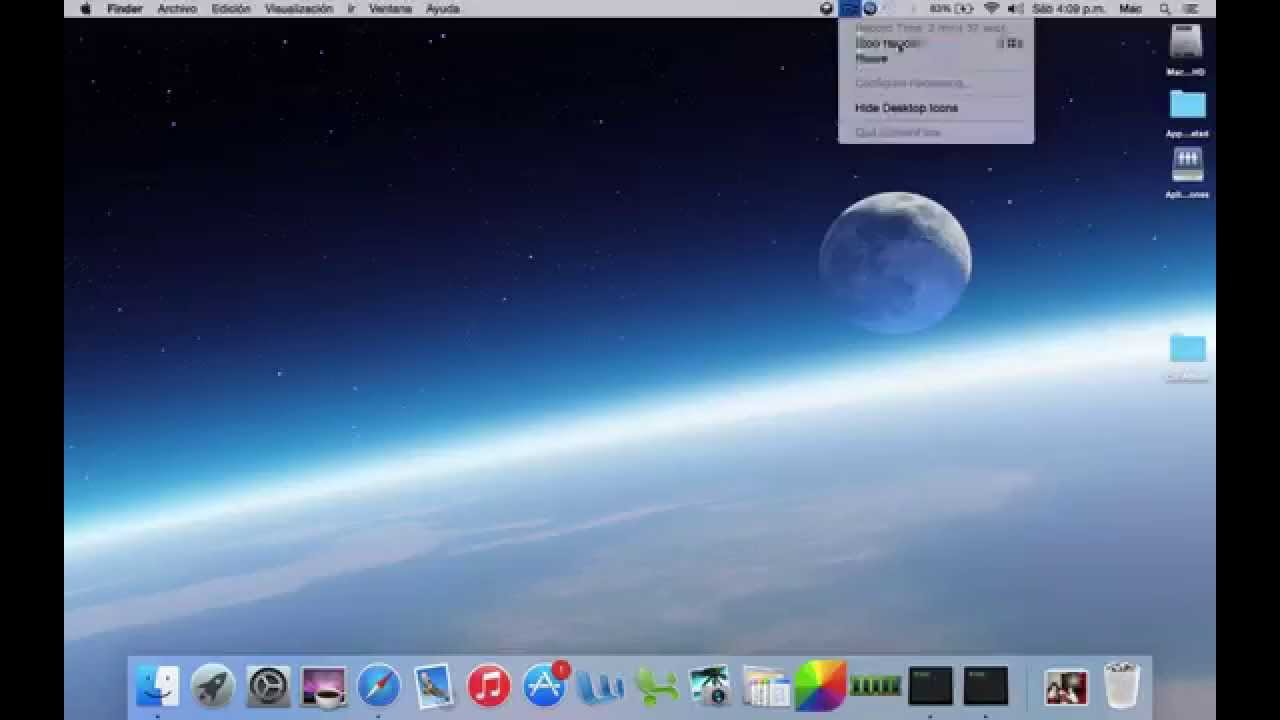
Task: Open the Apple menu
Action: click(x=85, y=8)
